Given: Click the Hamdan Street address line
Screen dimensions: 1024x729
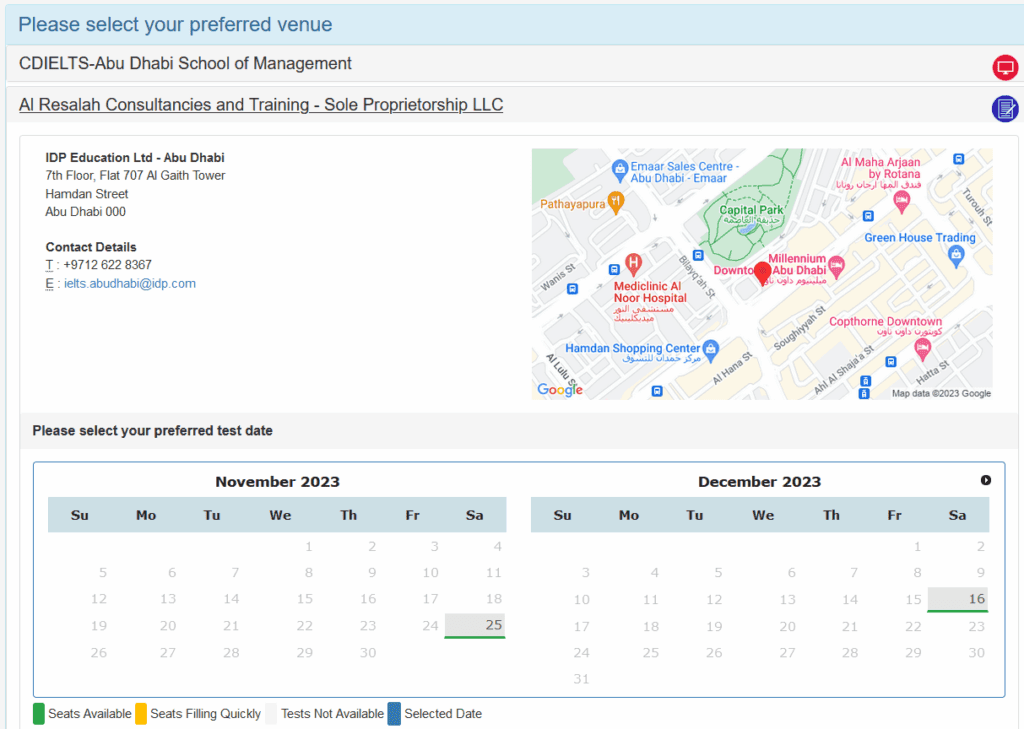Looking at the screenshot, I should (87, 194).
